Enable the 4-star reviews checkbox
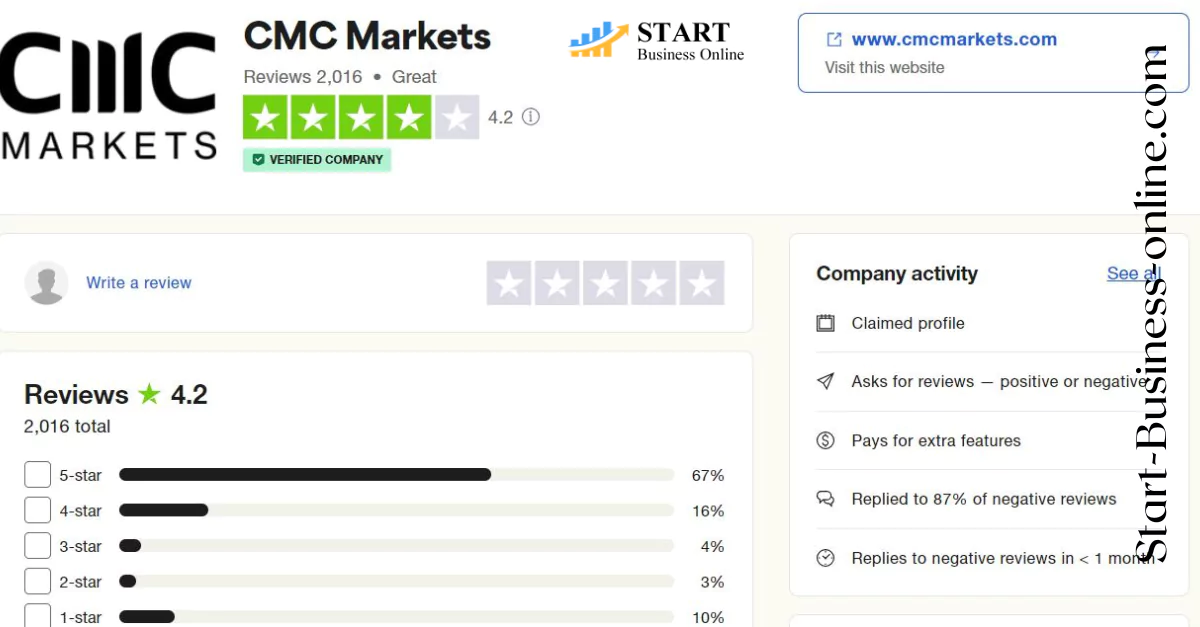 point(37,511)
